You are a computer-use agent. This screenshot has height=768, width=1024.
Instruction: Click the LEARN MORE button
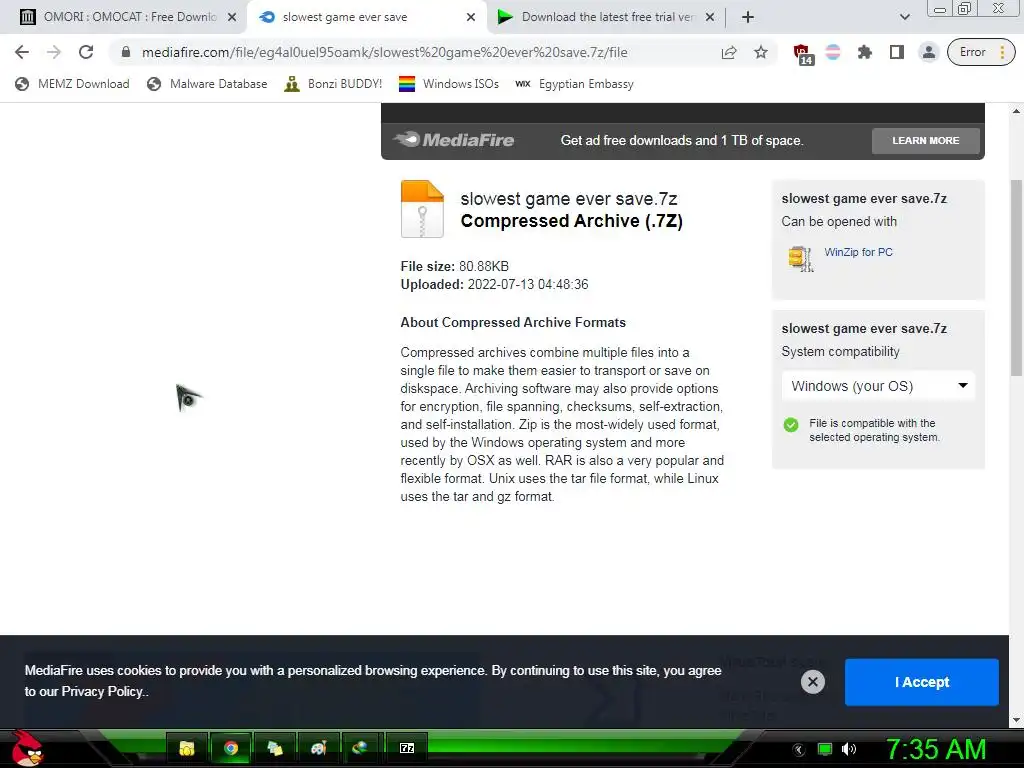click(x=925, y=140)
